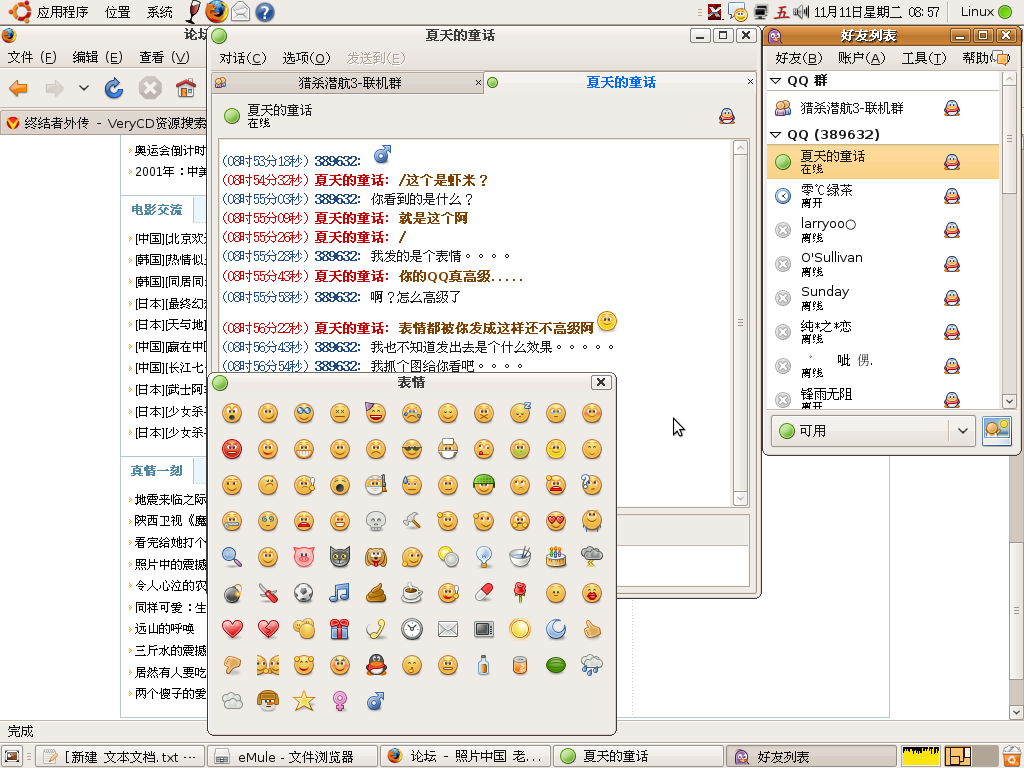Click the show desktop button

pyautogui.click(x=12, y=756)
